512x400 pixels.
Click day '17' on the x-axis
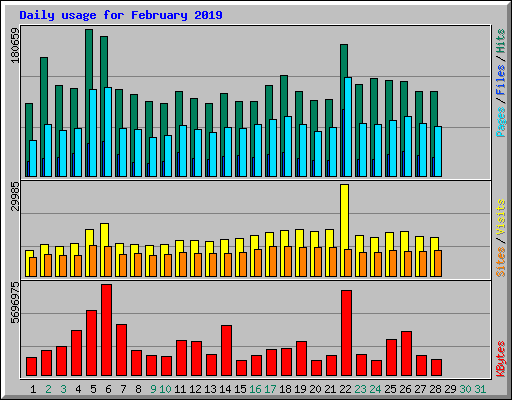tap(270, 389)
